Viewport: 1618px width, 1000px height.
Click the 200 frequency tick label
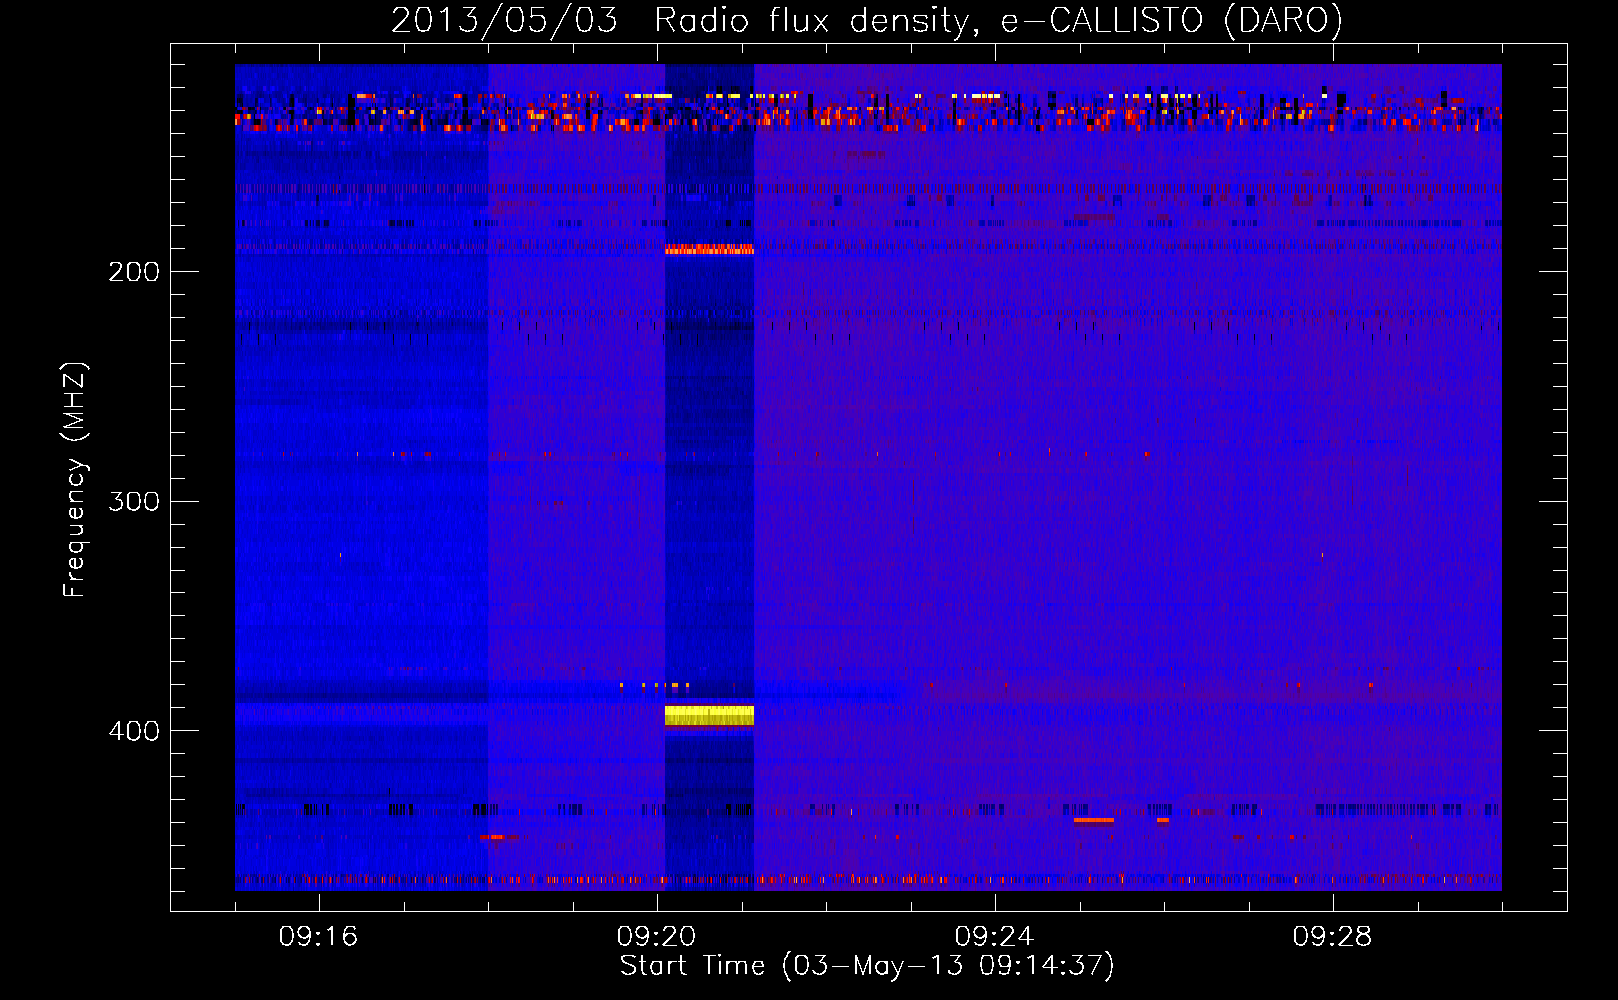134,272
